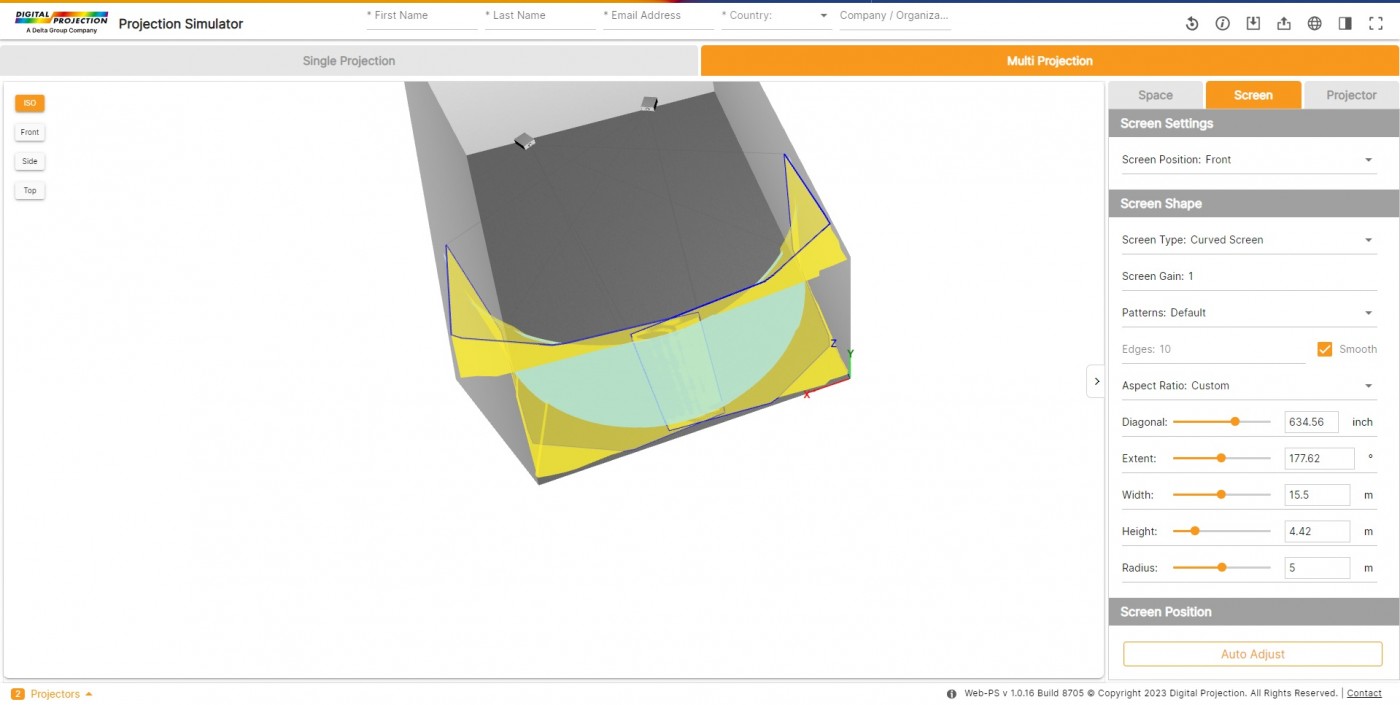
Task: Select the left projector in the 3D view
Action: [x=524, y=141]
